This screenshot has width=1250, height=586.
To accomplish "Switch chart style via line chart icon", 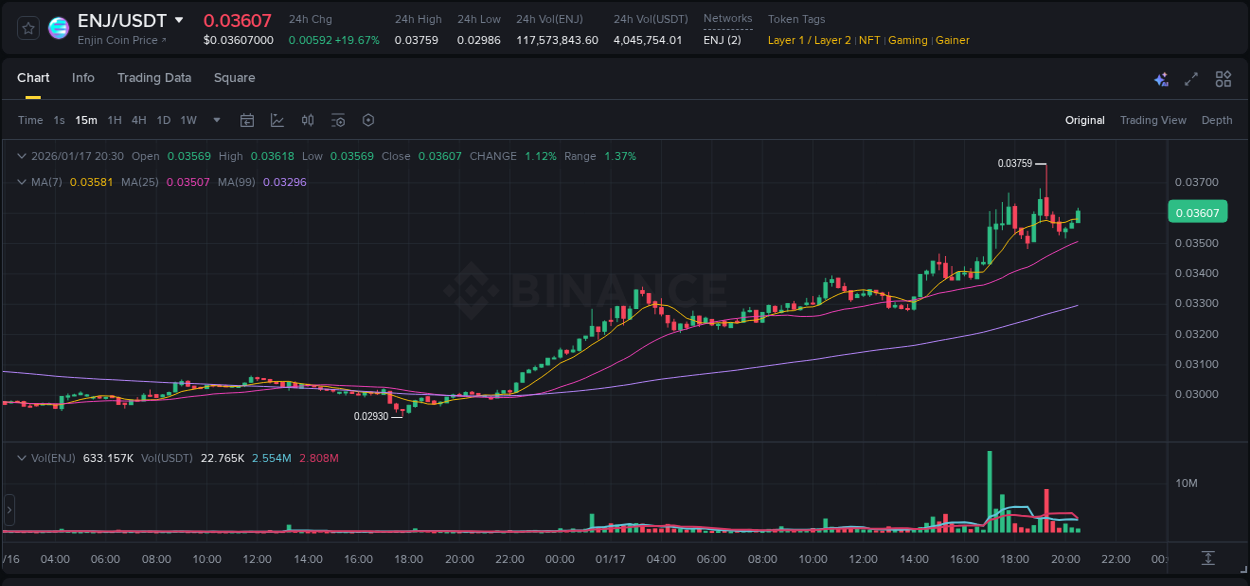I will pos(278,120).
